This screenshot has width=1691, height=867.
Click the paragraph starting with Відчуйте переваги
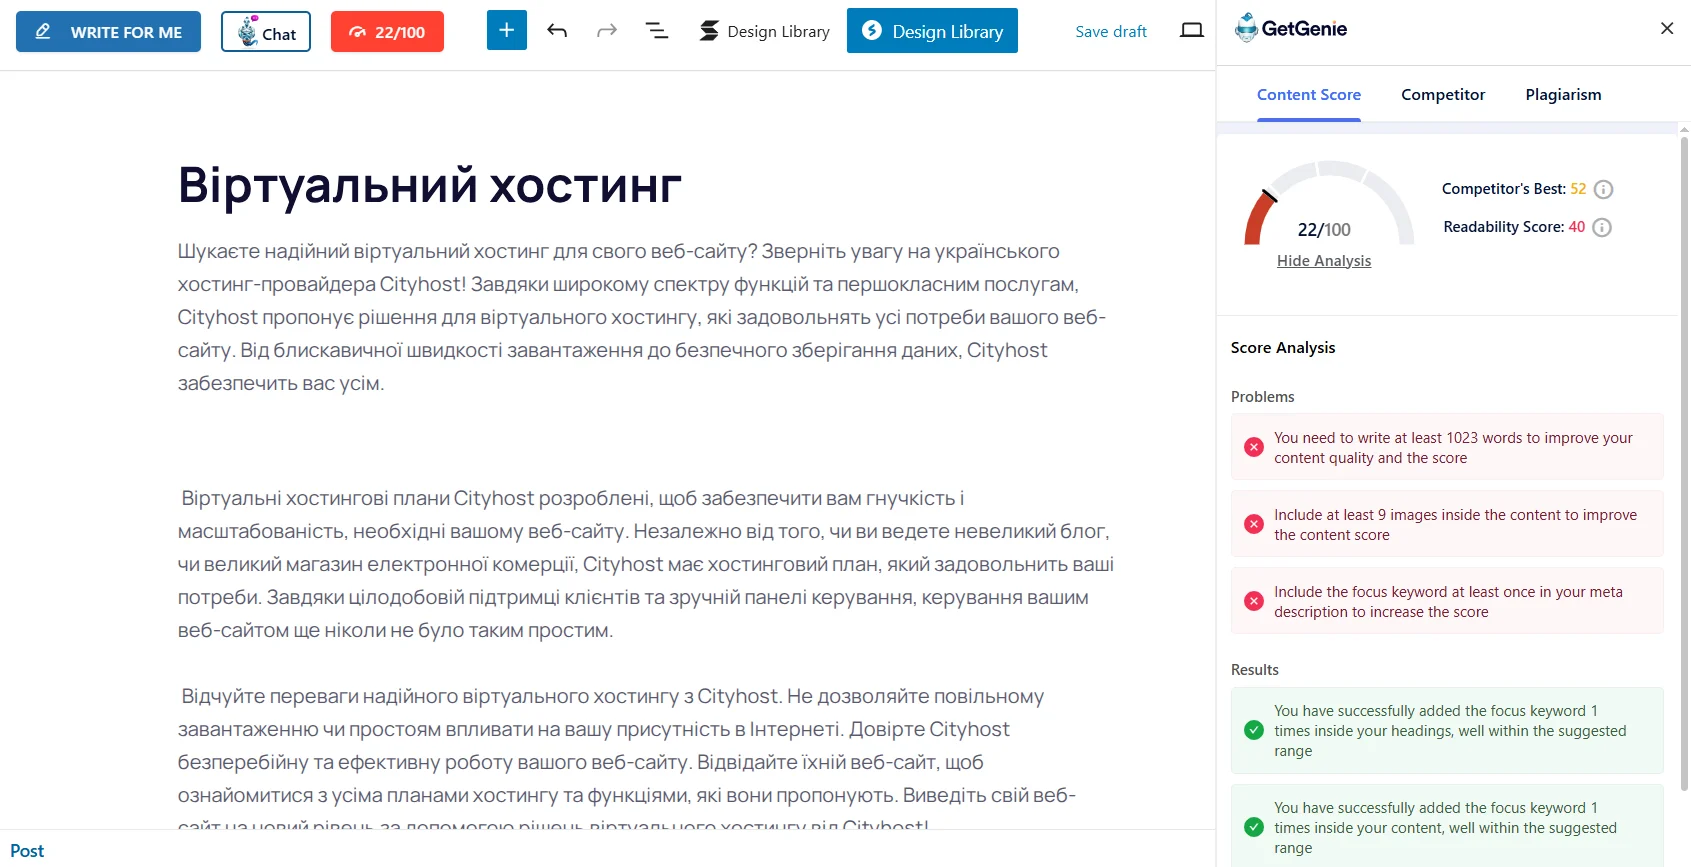coord(628,755)
